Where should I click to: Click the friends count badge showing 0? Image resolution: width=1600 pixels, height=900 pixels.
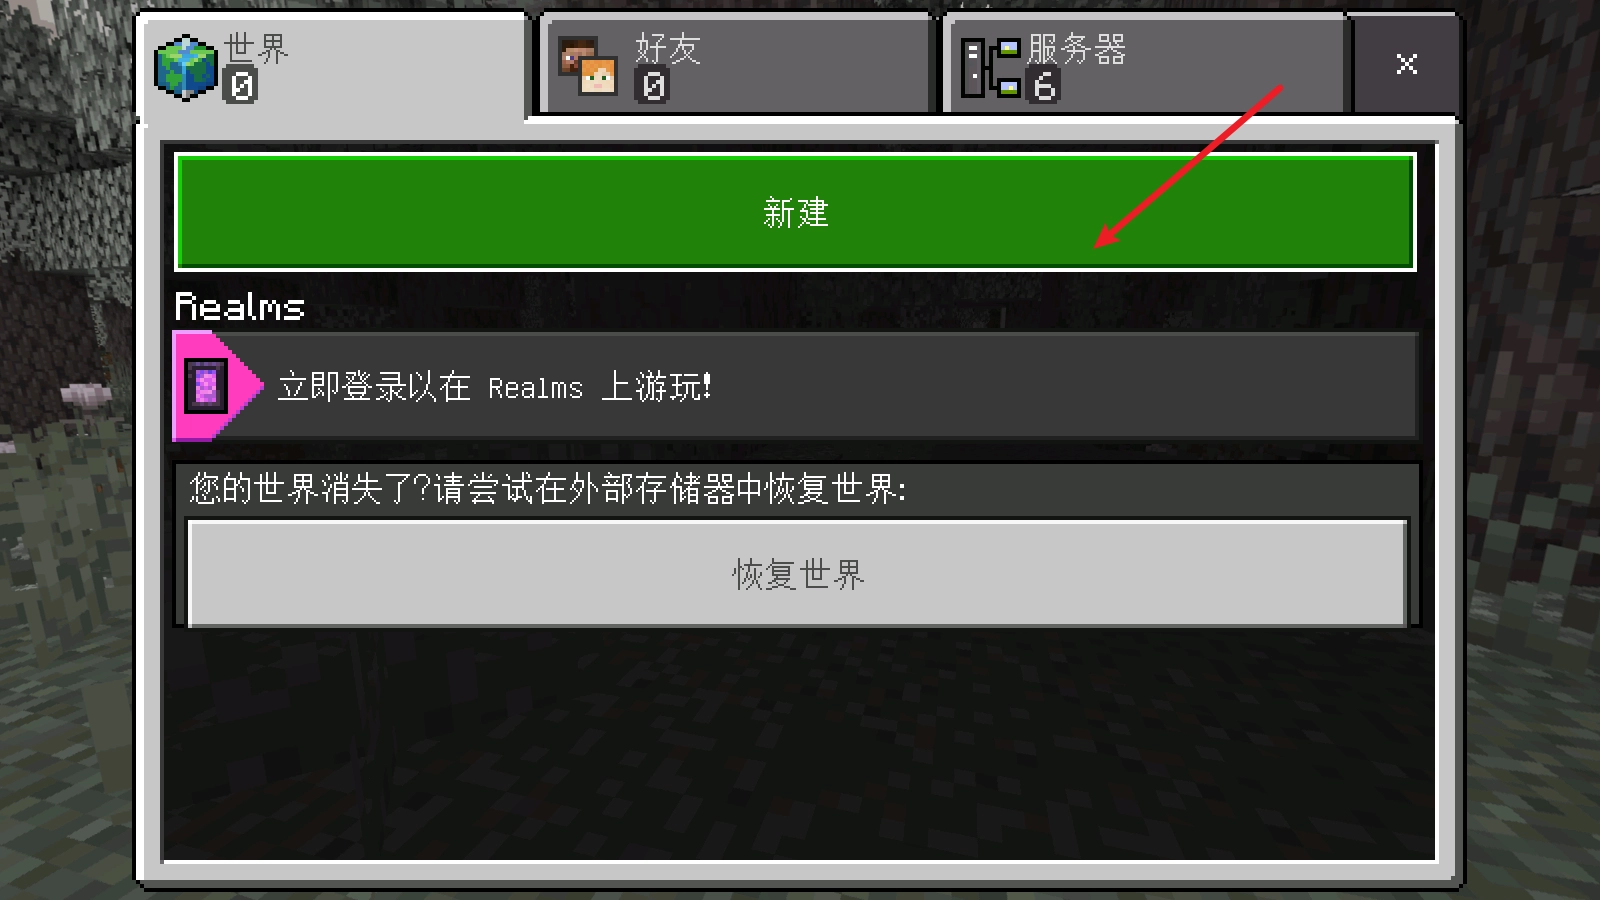(652, 86)
